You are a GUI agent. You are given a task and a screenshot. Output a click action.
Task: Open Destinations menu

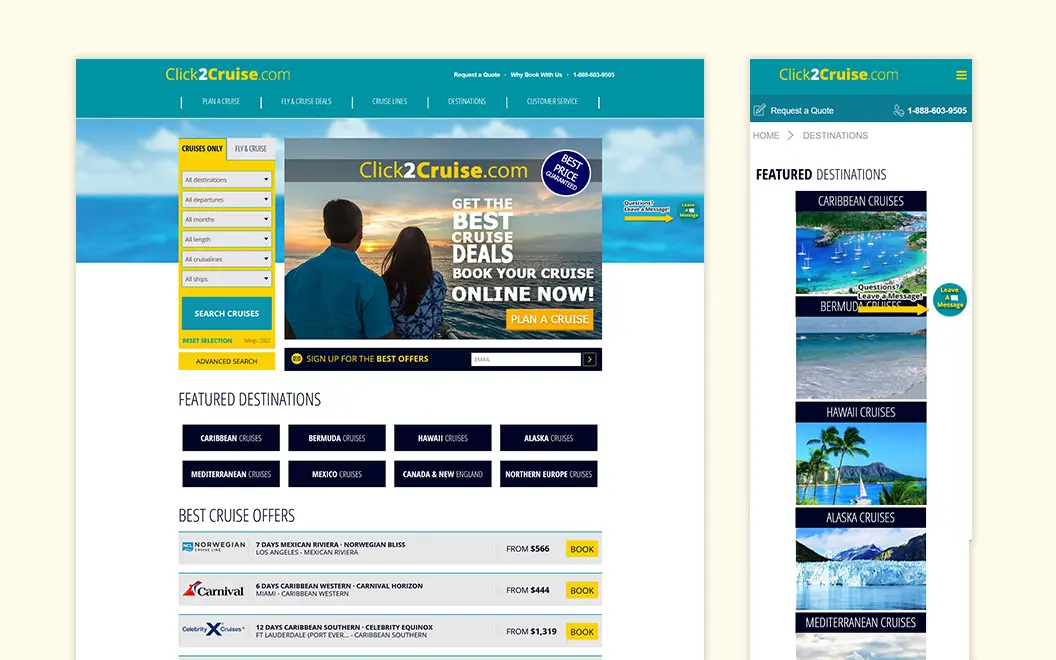[467, 102]
